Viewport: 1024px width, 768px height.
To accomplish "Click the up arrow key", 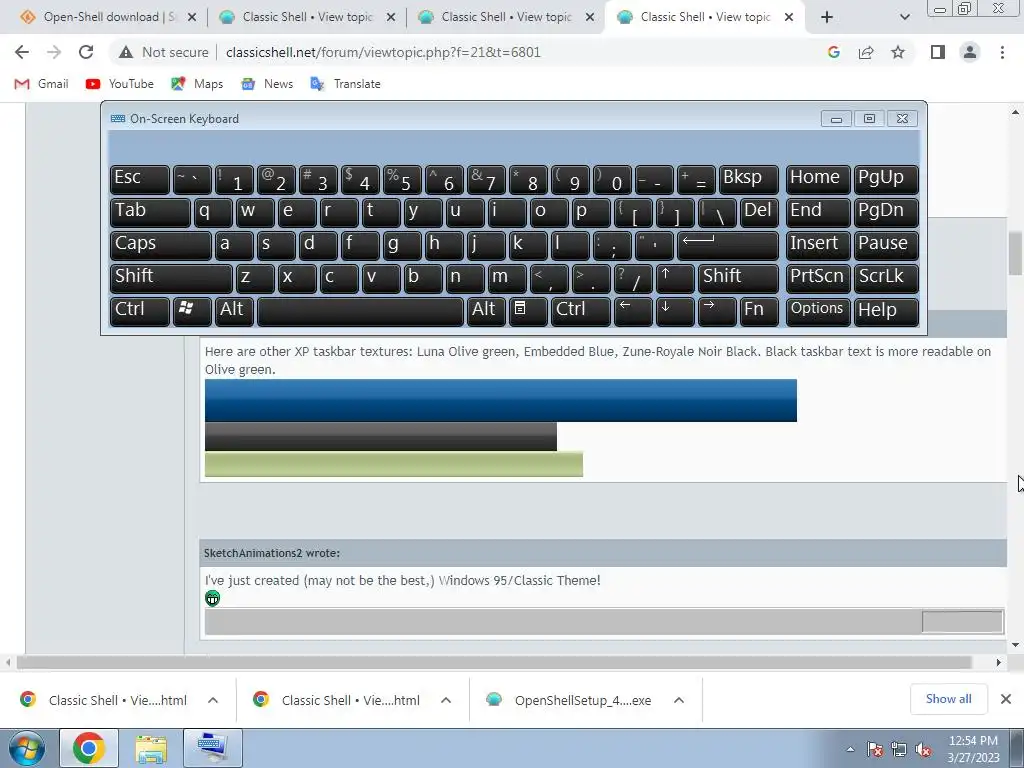I will tap(675, 278).
